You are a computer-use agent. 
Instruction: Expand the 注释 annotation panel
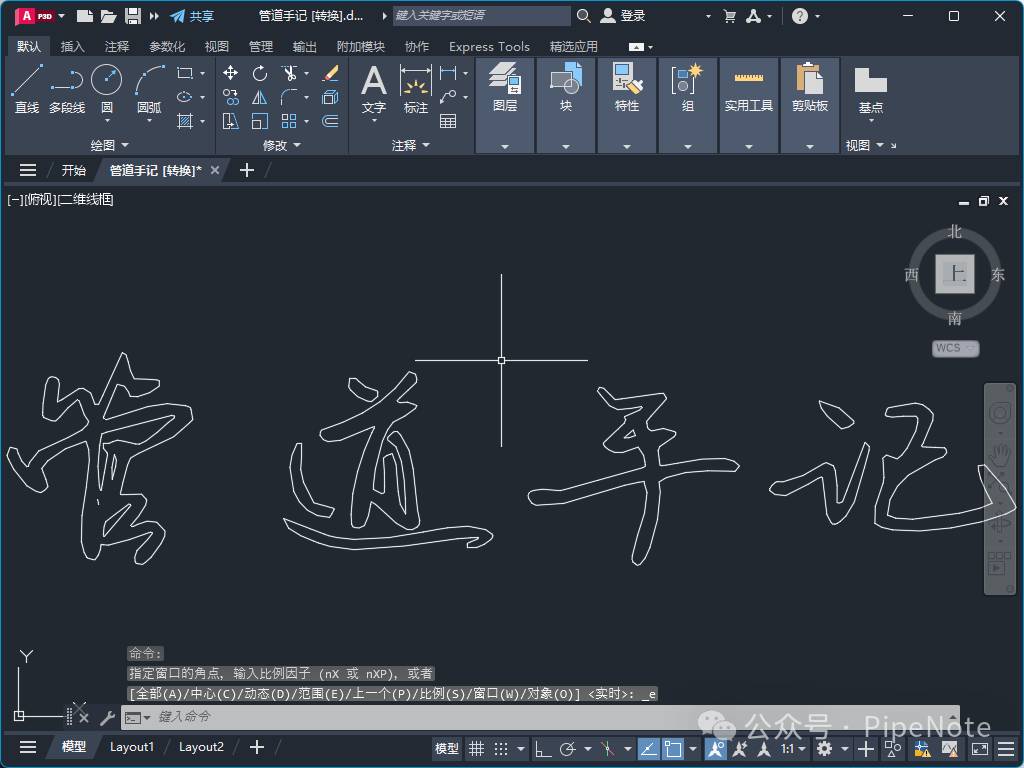point(411,145)
